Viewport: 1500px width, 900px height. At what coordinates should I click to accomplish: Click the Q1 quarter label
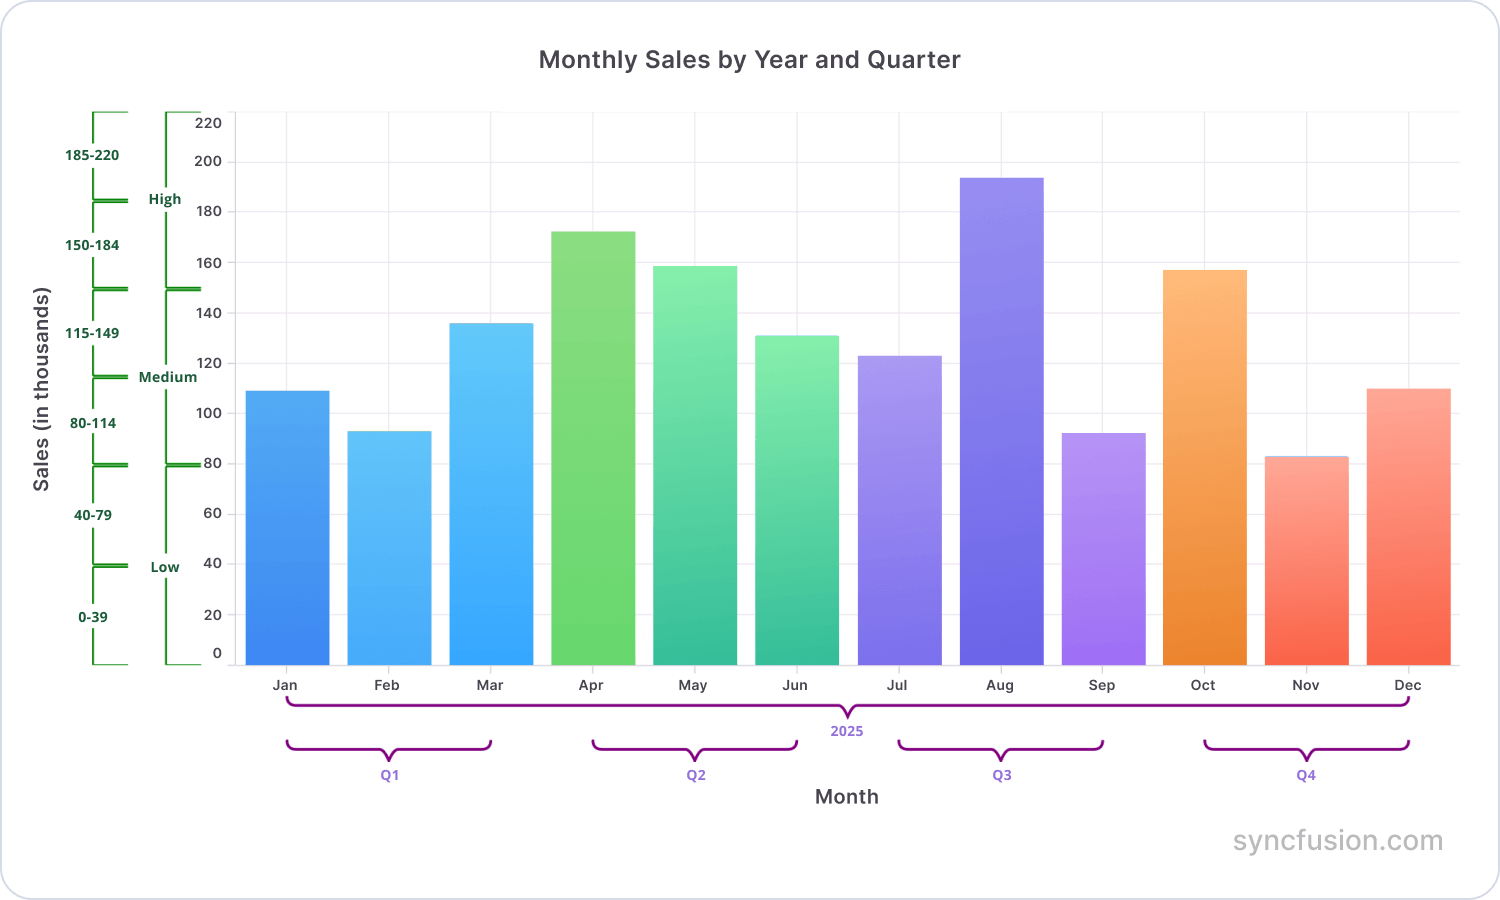click(389, 775)
